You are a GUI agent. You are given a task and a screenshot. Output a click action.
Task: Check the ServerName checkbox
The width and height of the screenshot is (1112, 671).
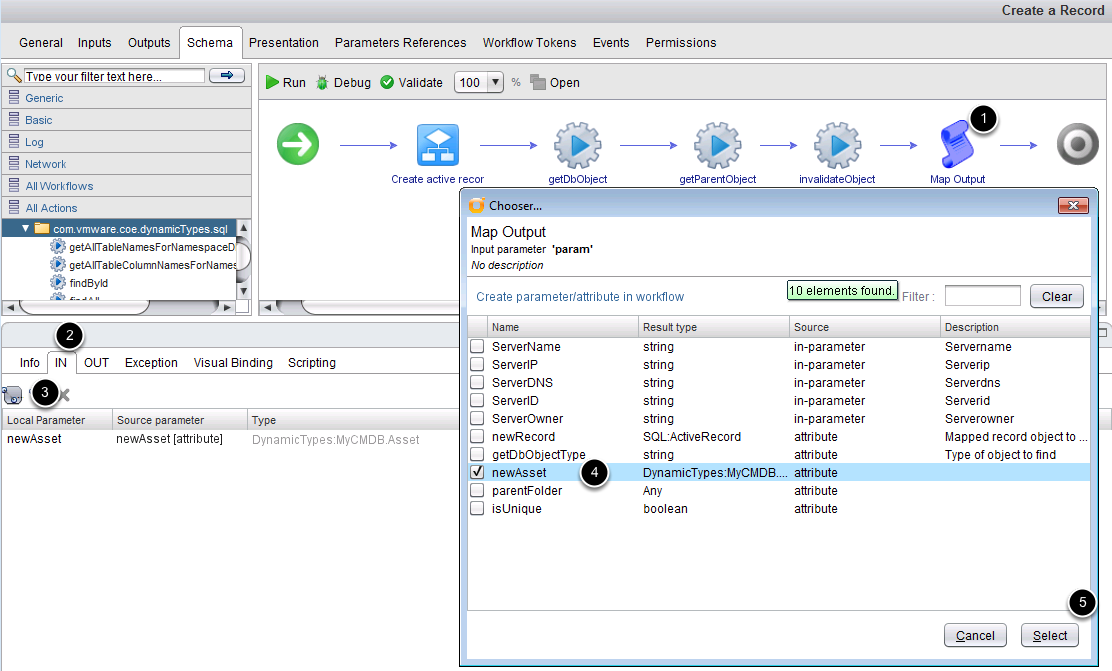click(x=477, y=346)
